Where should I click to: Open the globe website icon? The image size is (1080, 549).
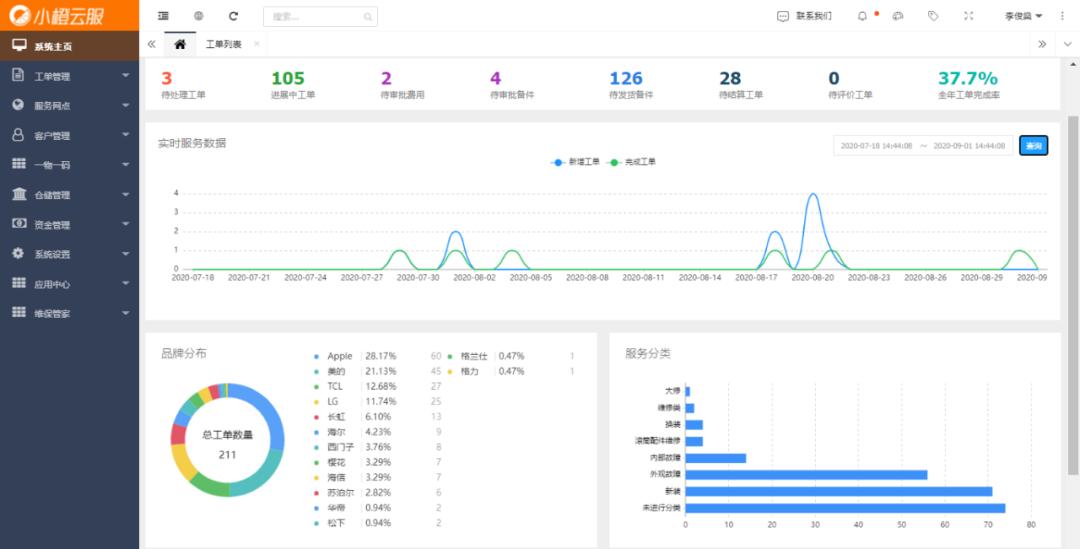point(198,16)
